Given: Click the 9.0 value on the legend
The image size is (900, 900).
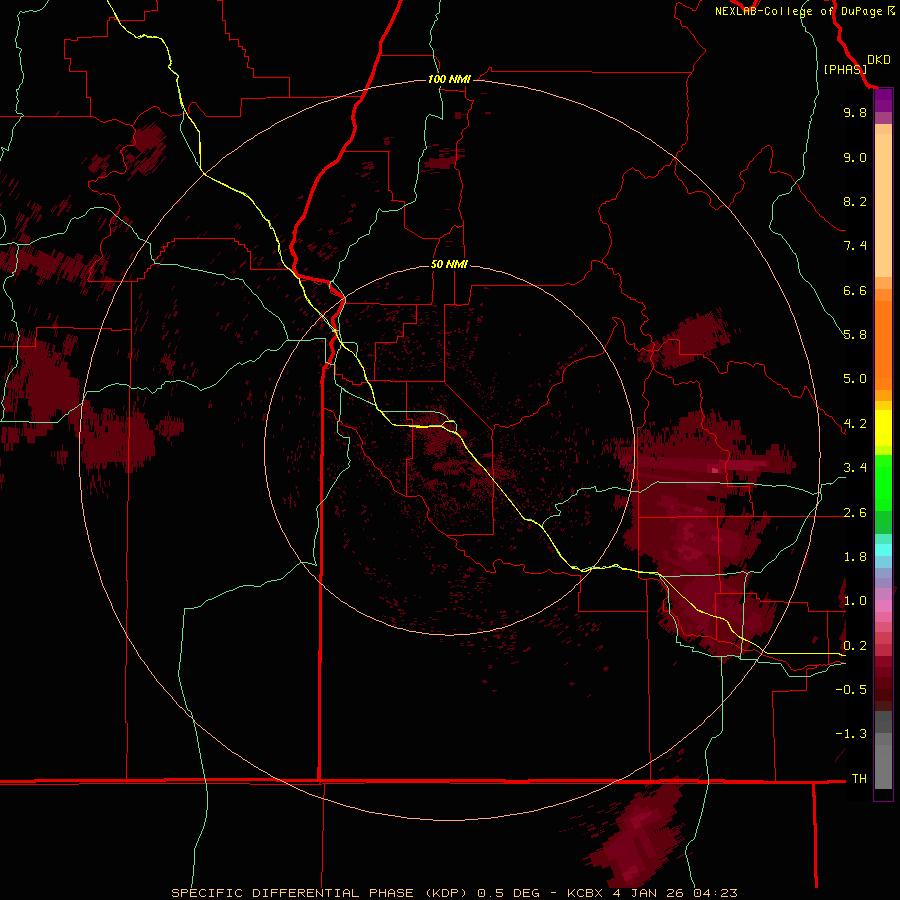Looking at the screenshot, I should click(855, 157).
